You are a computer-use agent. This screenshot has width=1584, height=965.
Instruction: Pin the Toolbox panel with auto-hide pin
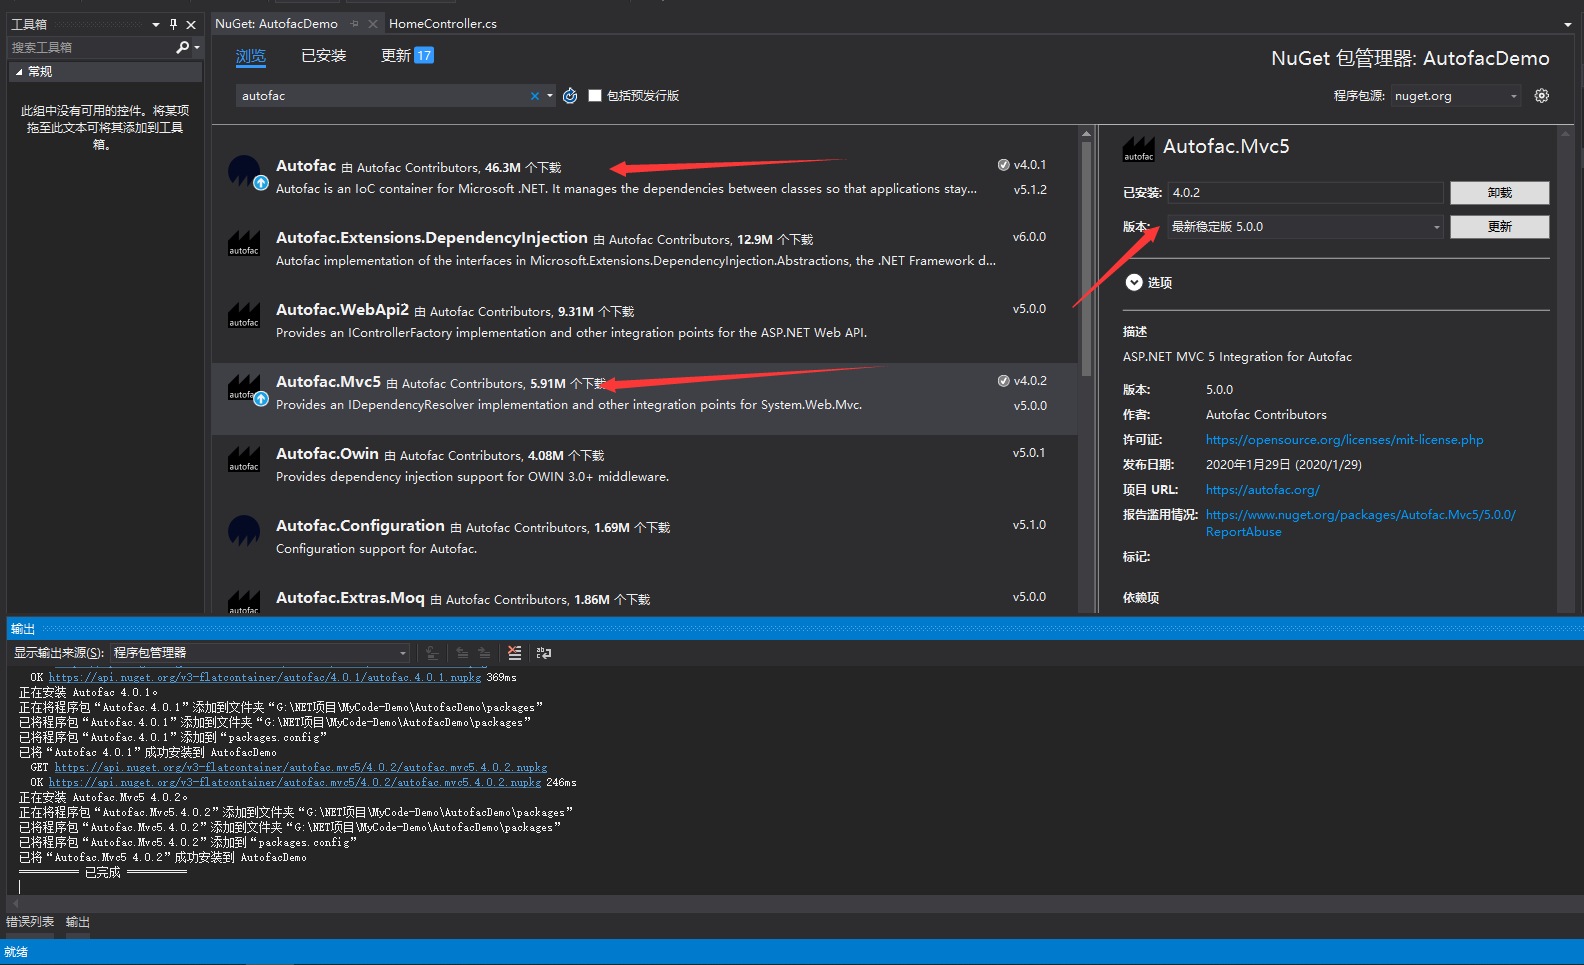point(173,24)
